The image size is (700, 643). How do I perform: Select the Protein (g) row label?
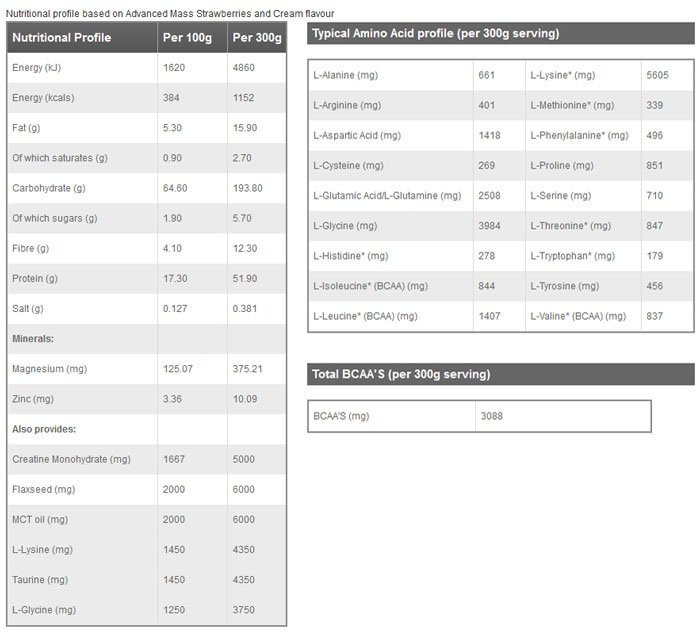tap(36, 278)
